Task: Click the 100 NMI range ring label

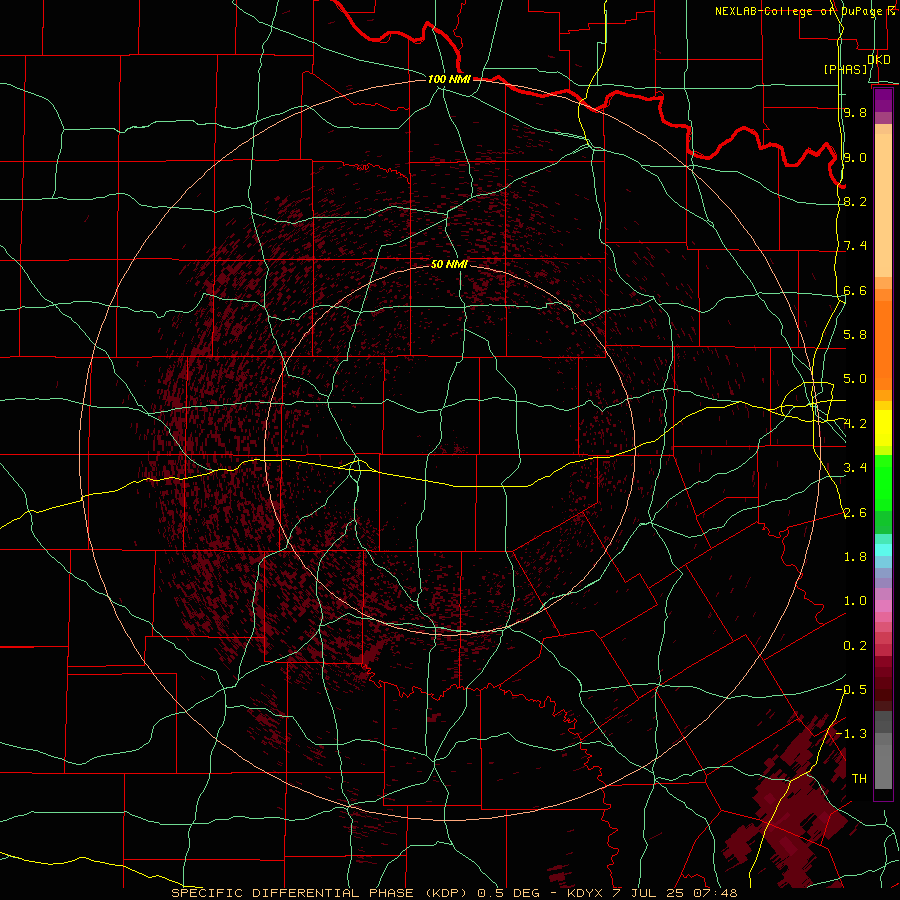Action: pyautogui.click(x=449, y=79)
